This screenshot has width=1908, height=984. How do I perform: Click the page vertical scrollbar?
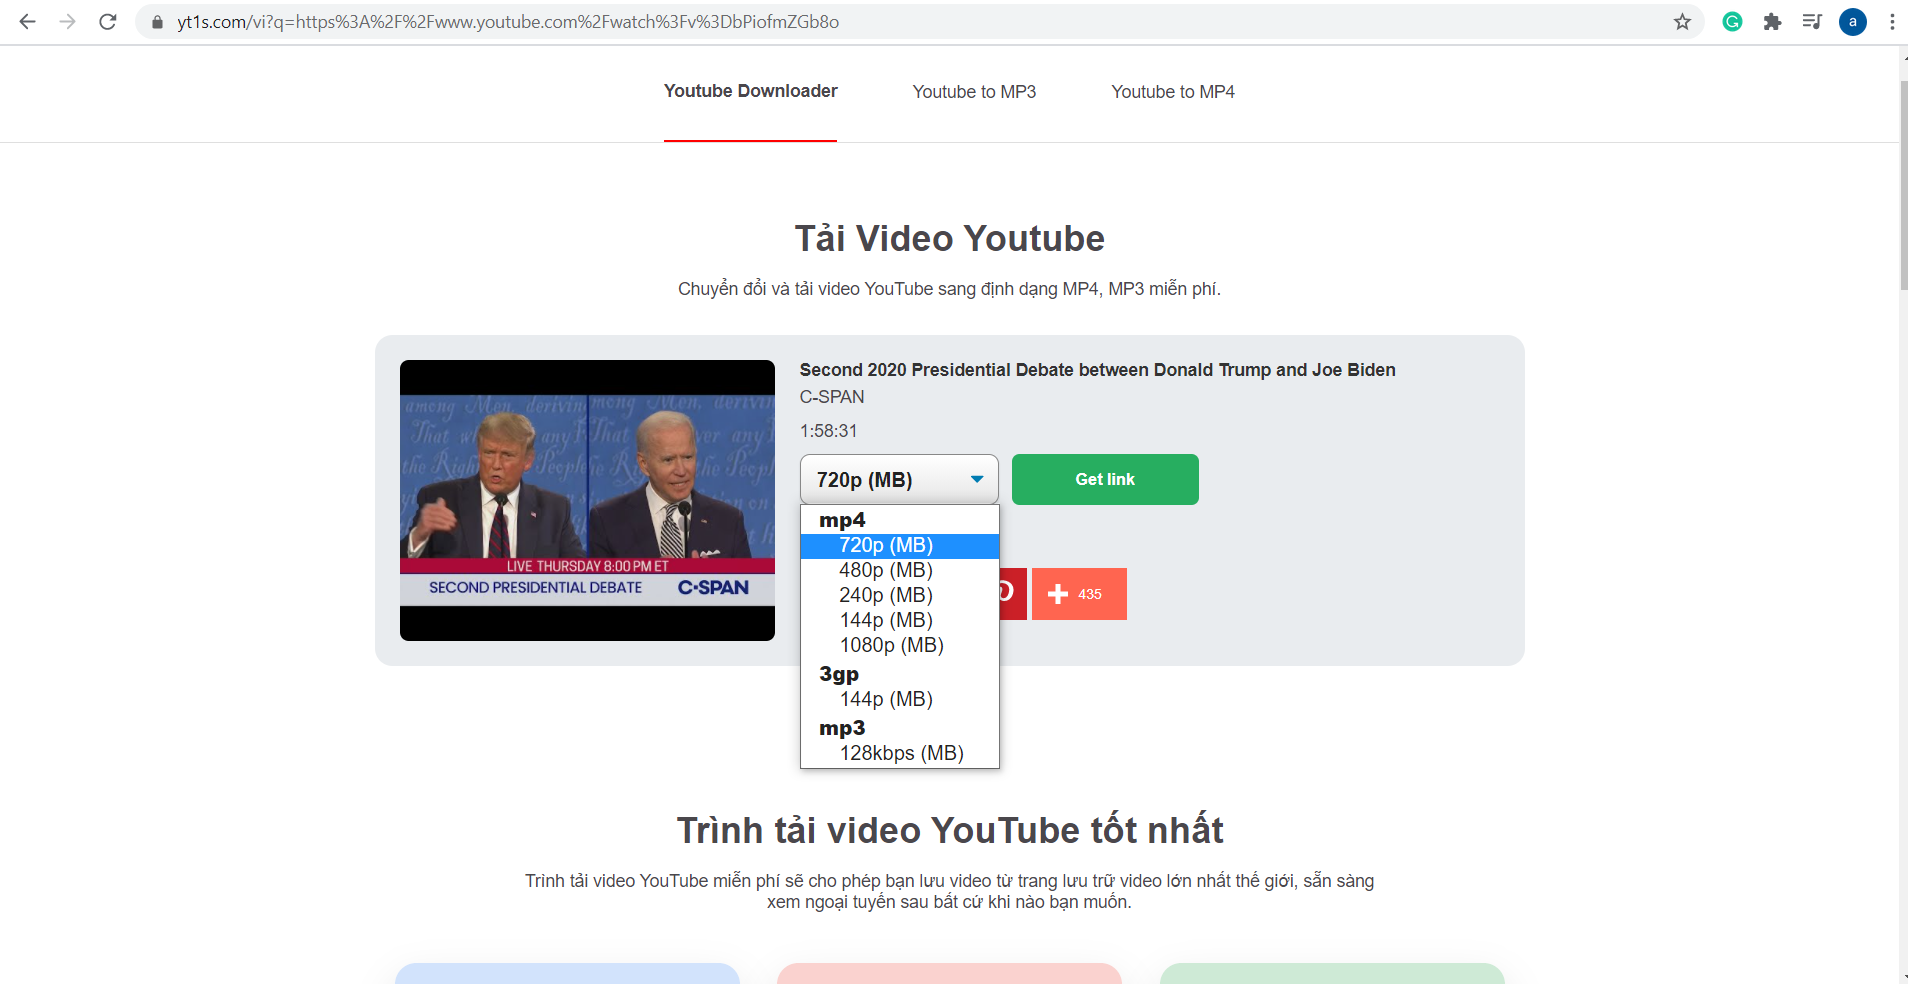[x=1903, y=185]
